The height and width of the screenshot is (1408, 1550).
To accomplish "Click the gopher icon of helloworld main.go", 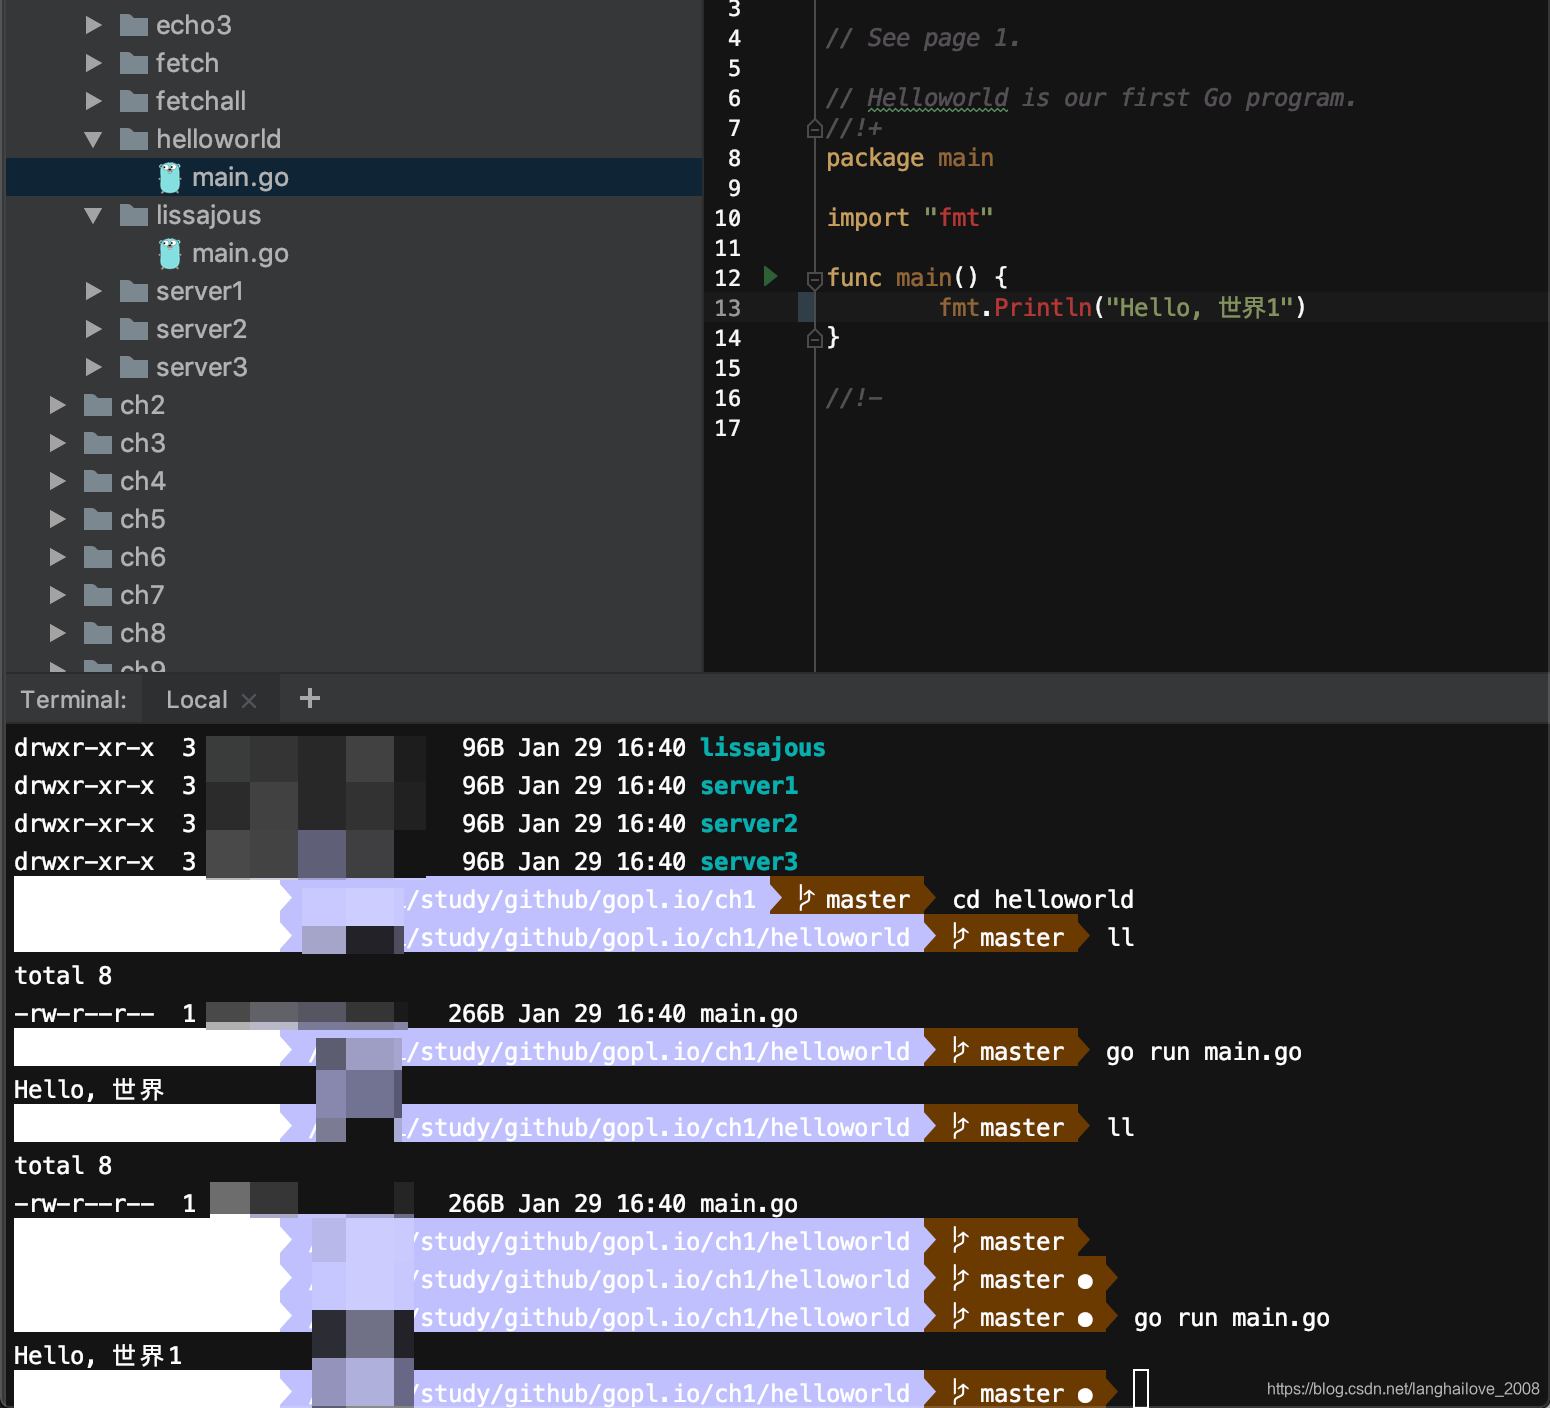I will [x=170, y=177].
